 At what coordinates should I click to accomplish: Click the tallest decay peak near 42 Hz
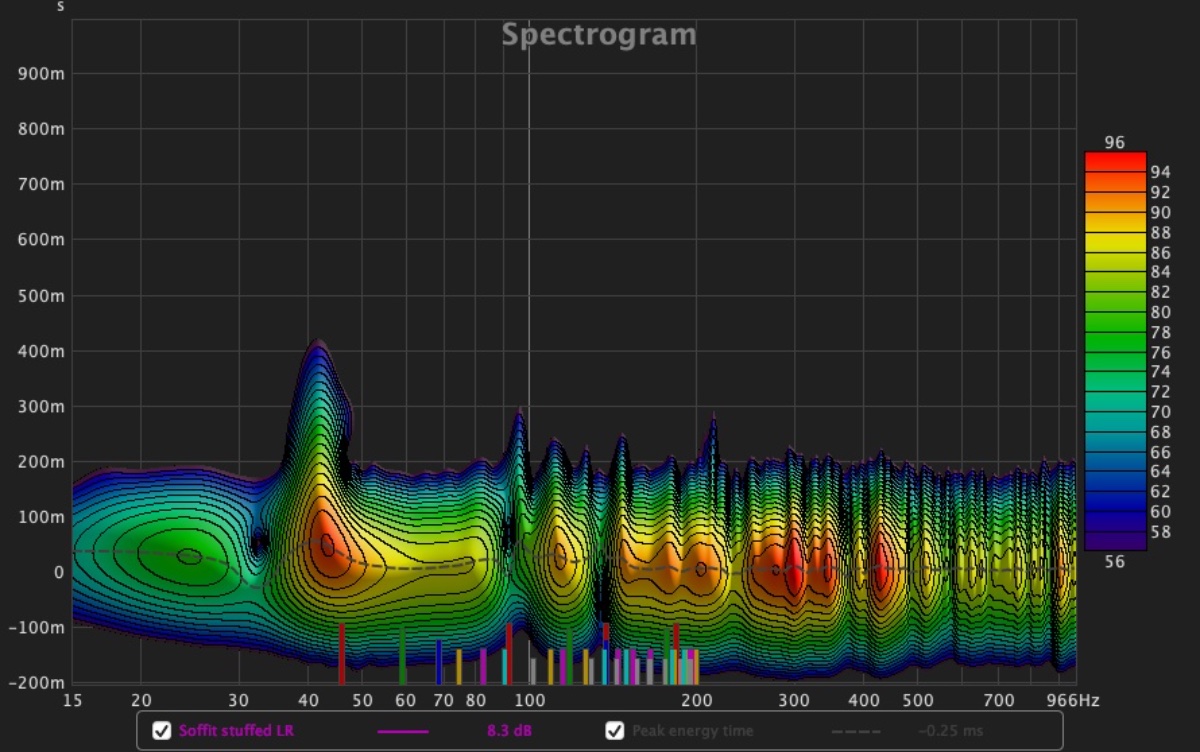[x=318, y=345]
